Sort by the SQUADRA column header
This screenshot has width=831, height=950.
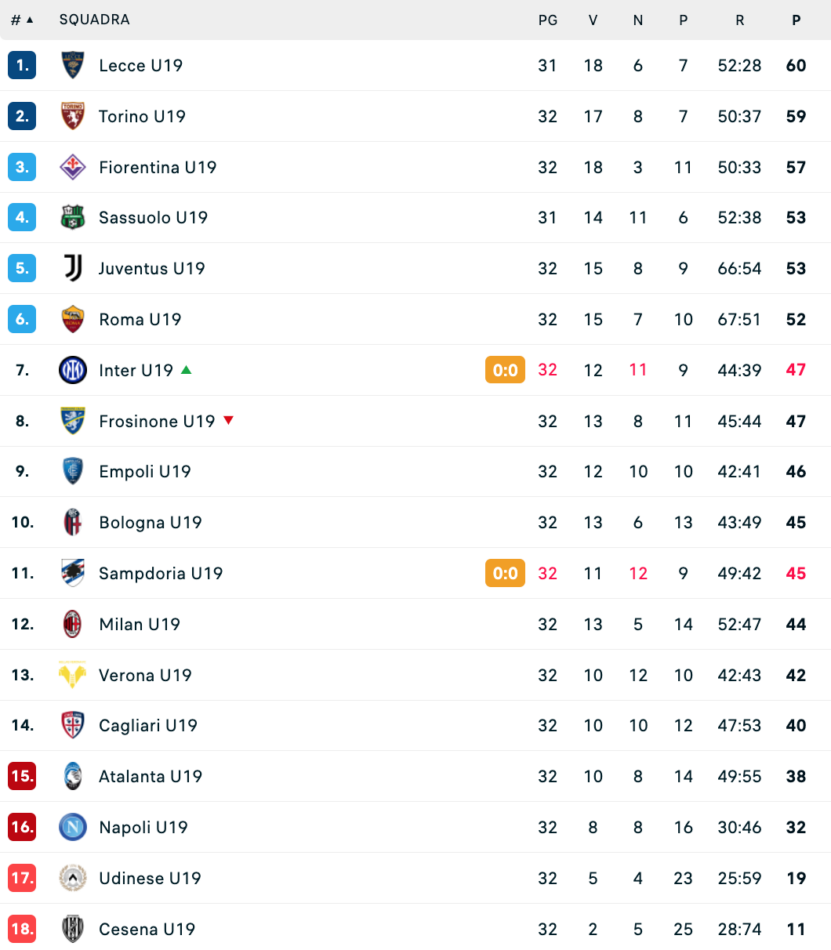coord(94,20)
